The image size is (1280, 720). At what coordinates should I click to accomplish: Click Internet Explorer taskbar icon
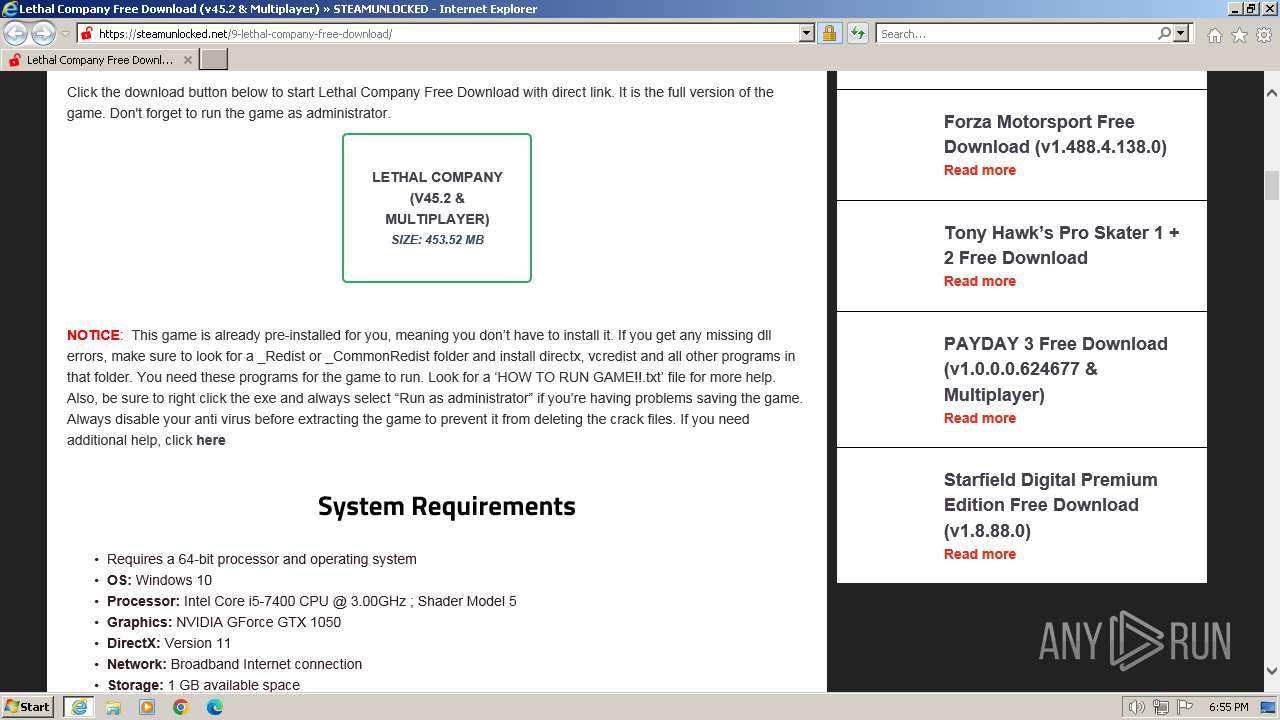(x=78, y=707)
